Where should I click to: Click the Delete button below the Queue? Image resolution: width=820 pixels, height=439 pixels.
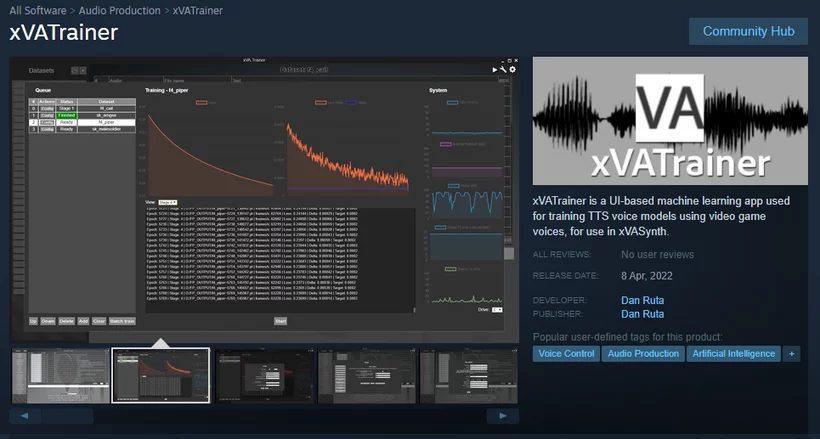pyautogui.click(x=66, y=321)
